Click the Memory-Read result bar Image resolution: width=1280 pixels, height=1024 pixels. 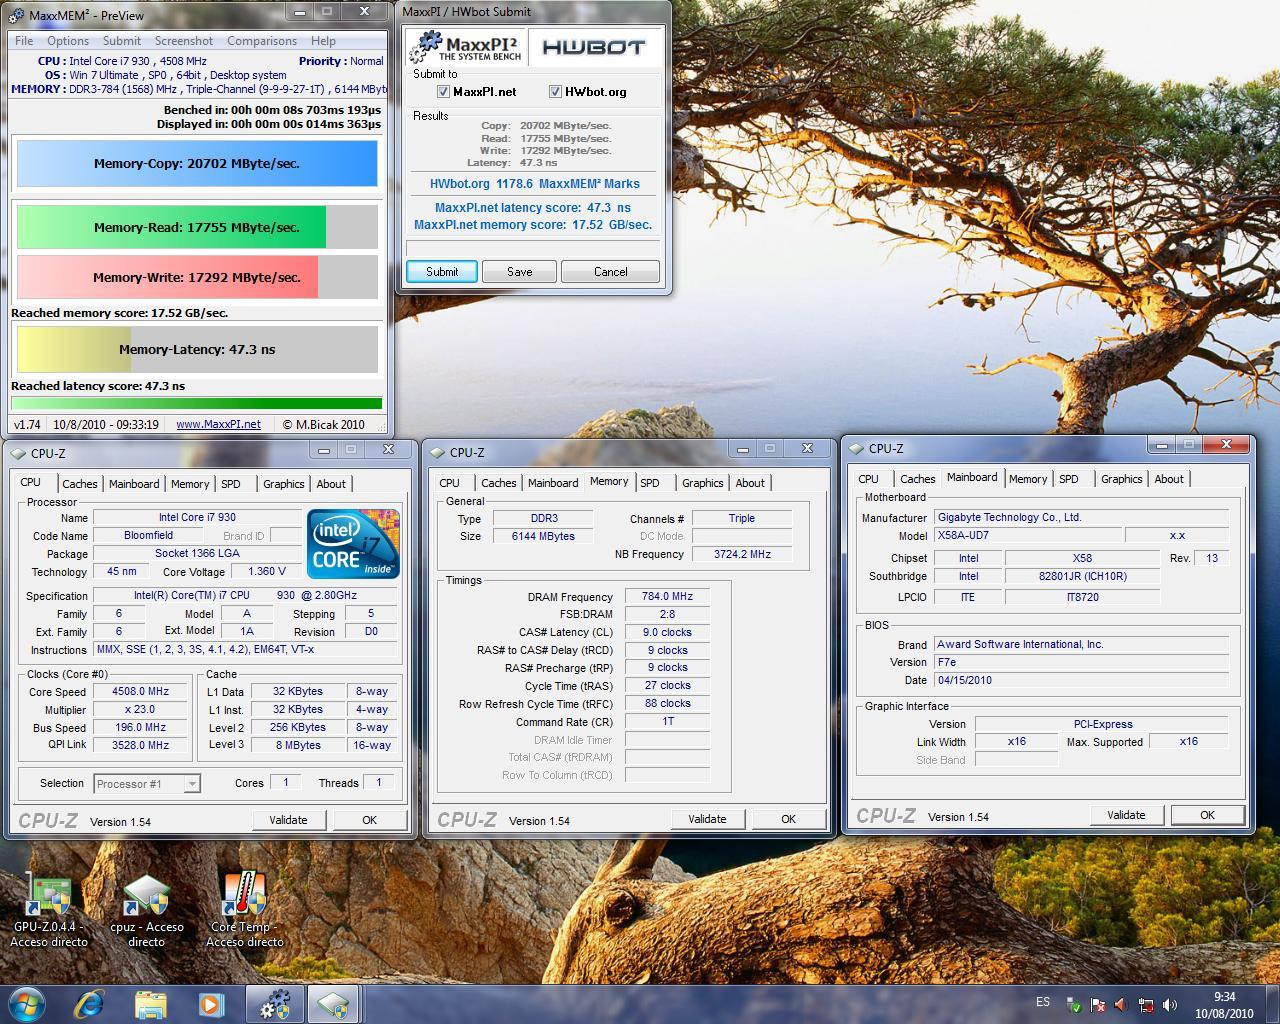point(197,227)
